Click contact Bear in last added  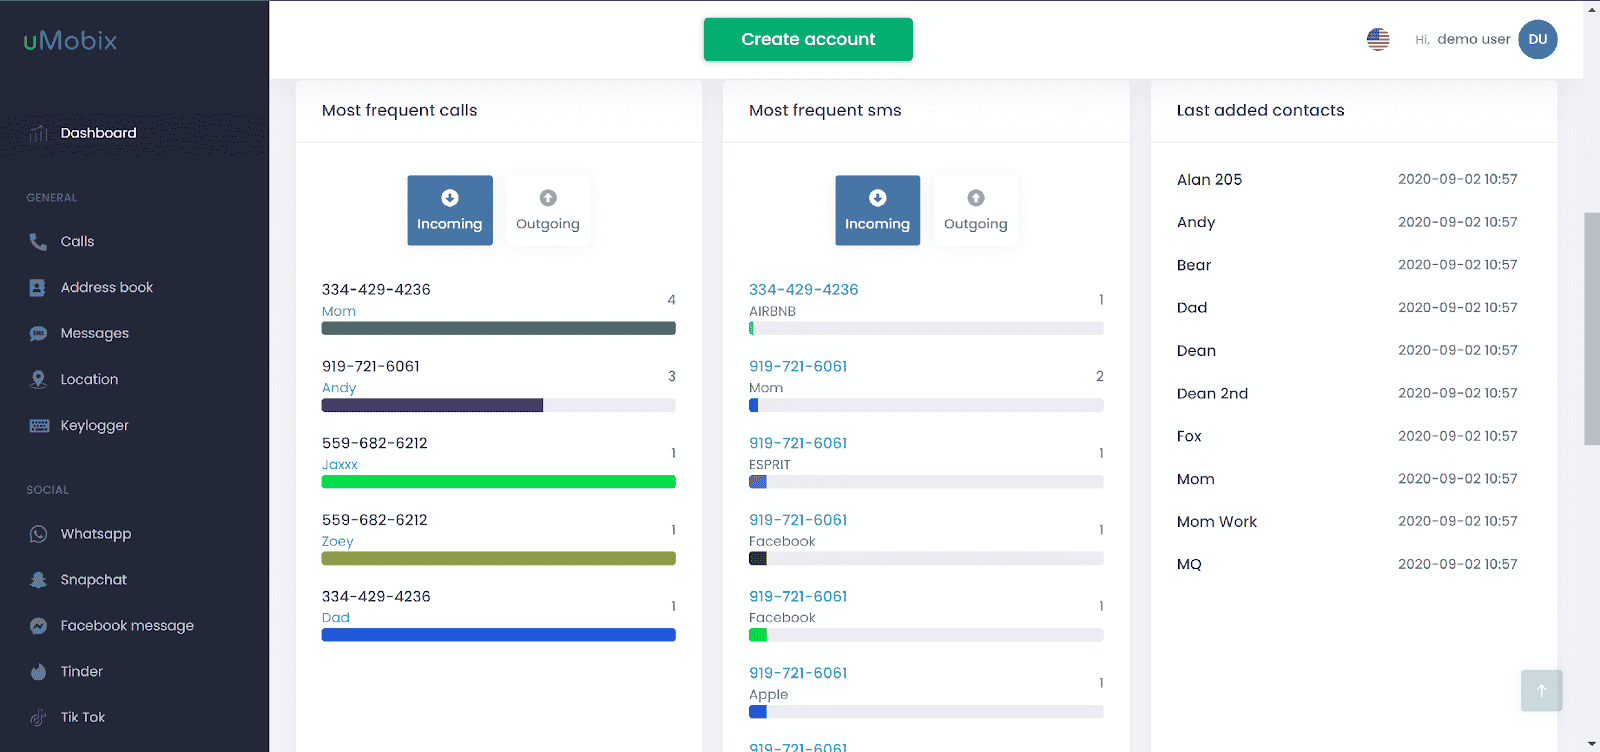point(1194,266)
